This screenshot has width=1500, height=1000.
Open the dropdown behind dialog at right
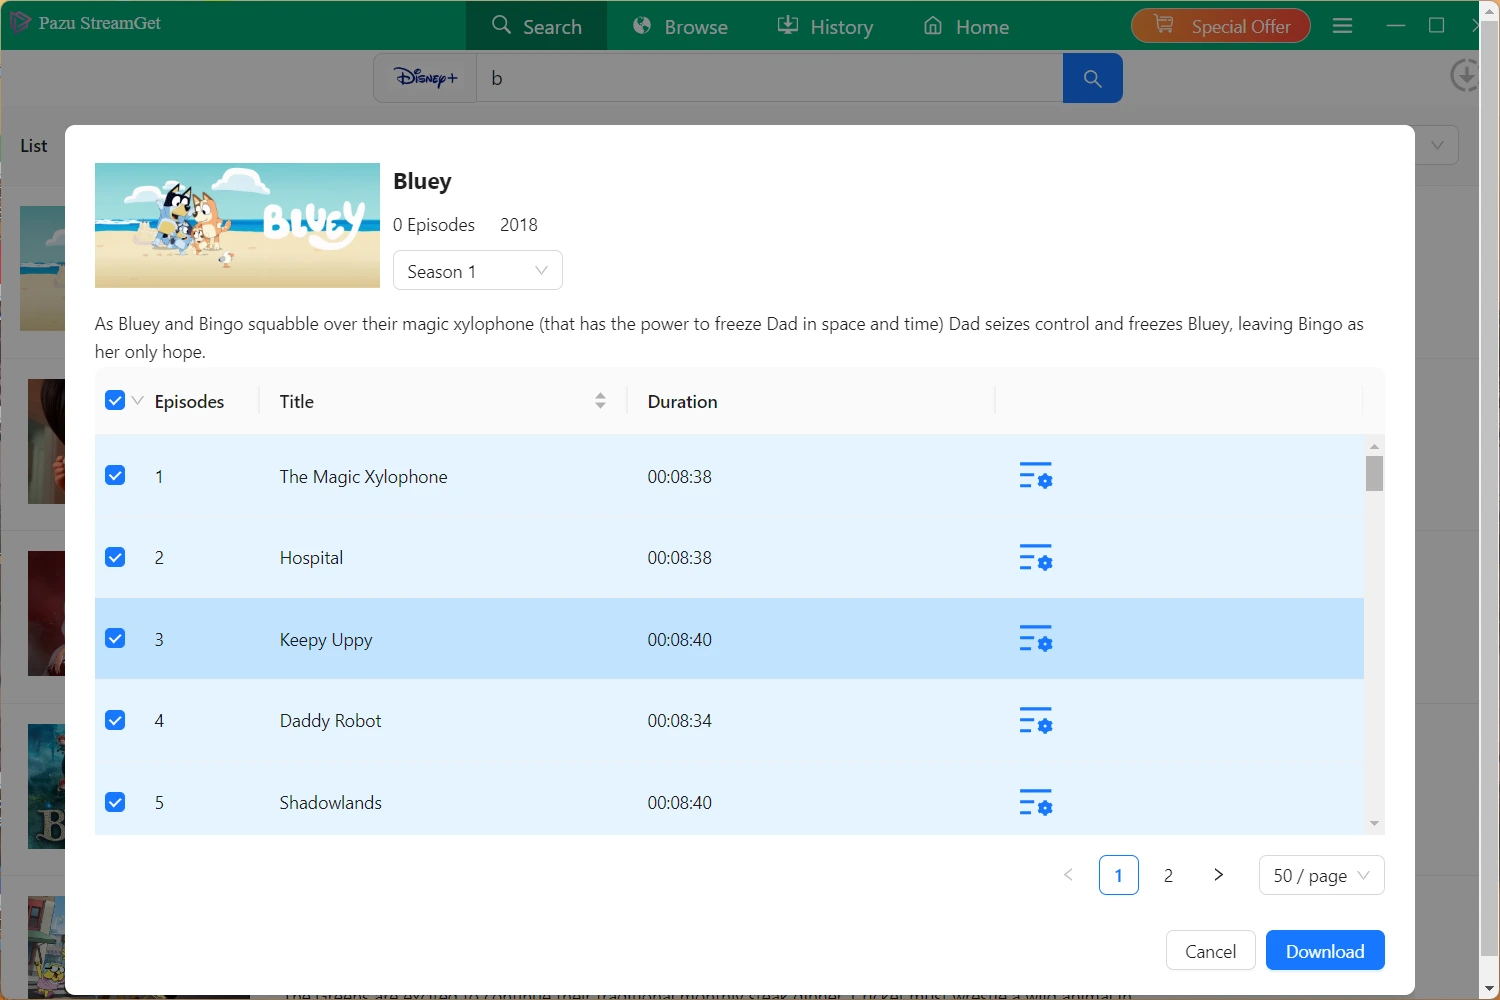pyautogui.click(x=1437, y=145)
